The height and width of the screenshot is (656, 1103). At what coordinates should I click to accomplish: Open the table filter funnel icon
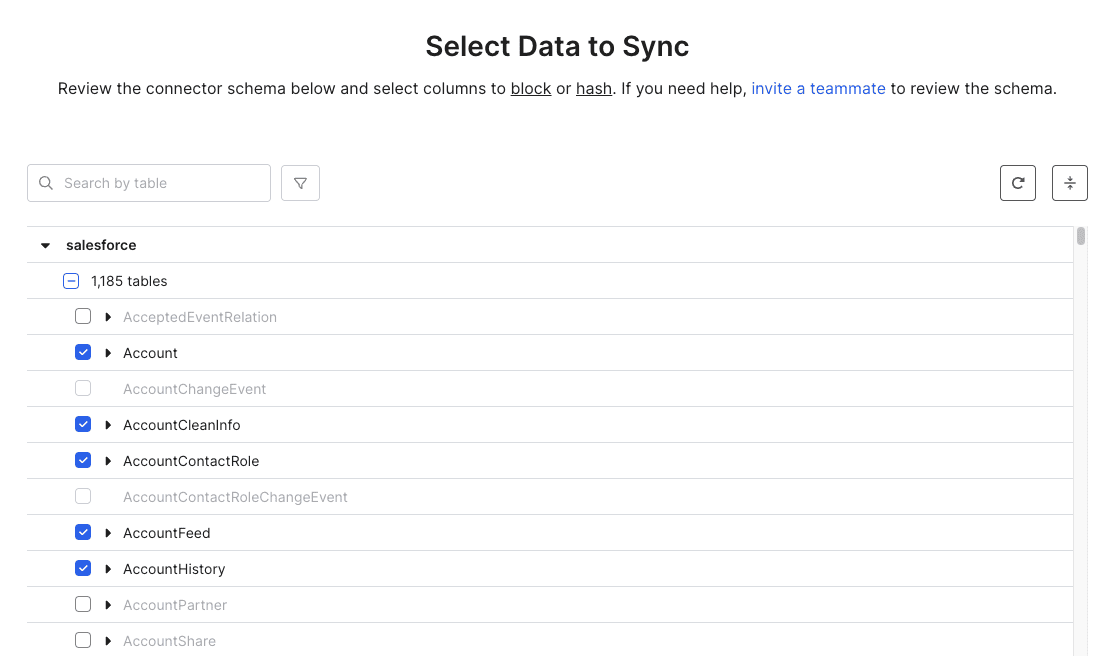click(x=300, y=183)
